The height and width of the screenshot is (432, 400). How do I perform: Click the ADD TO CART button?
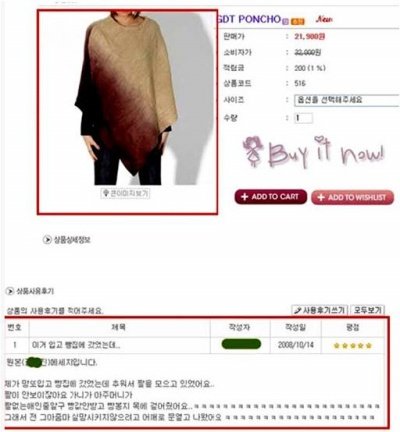[271, 197]
